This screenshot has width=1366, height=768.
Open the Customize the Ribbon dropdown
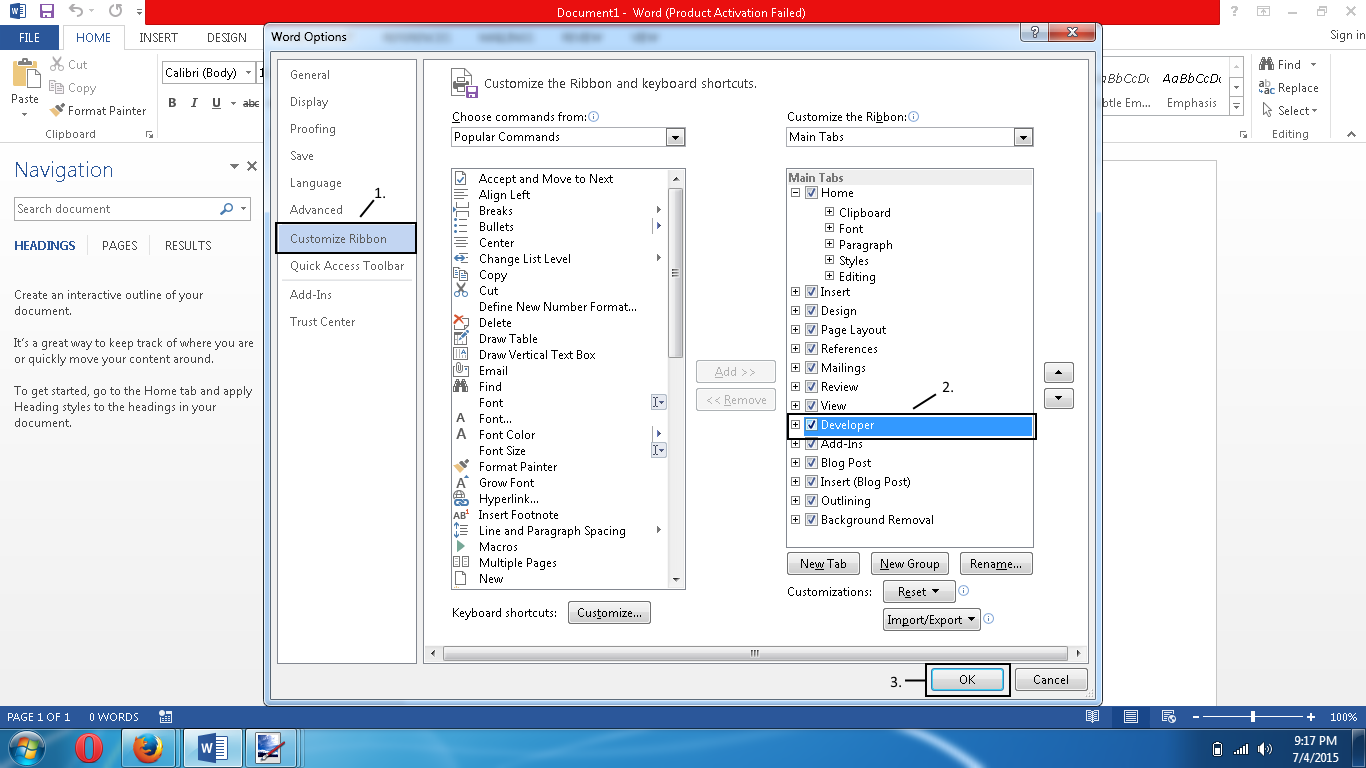point(1023,137)
